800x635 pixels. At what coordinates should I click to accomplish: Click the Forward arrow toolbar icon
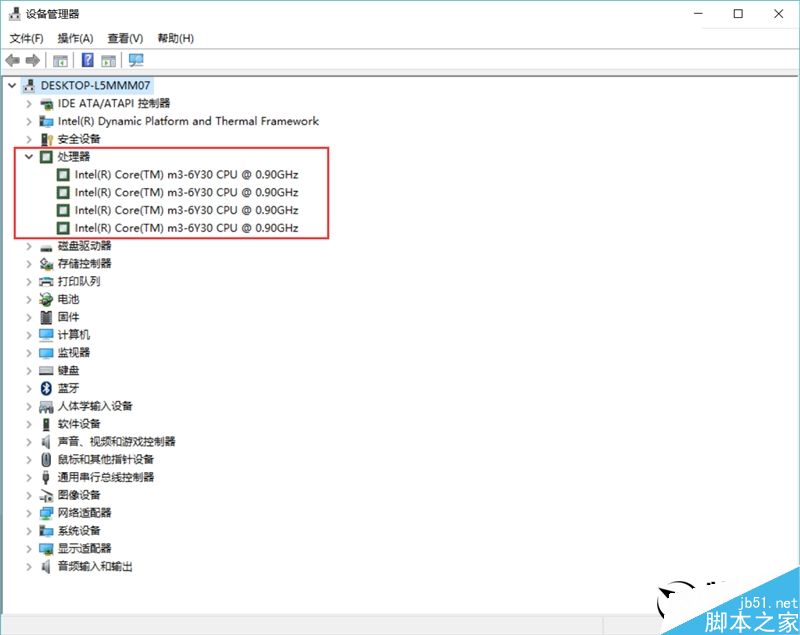(33, 61)
